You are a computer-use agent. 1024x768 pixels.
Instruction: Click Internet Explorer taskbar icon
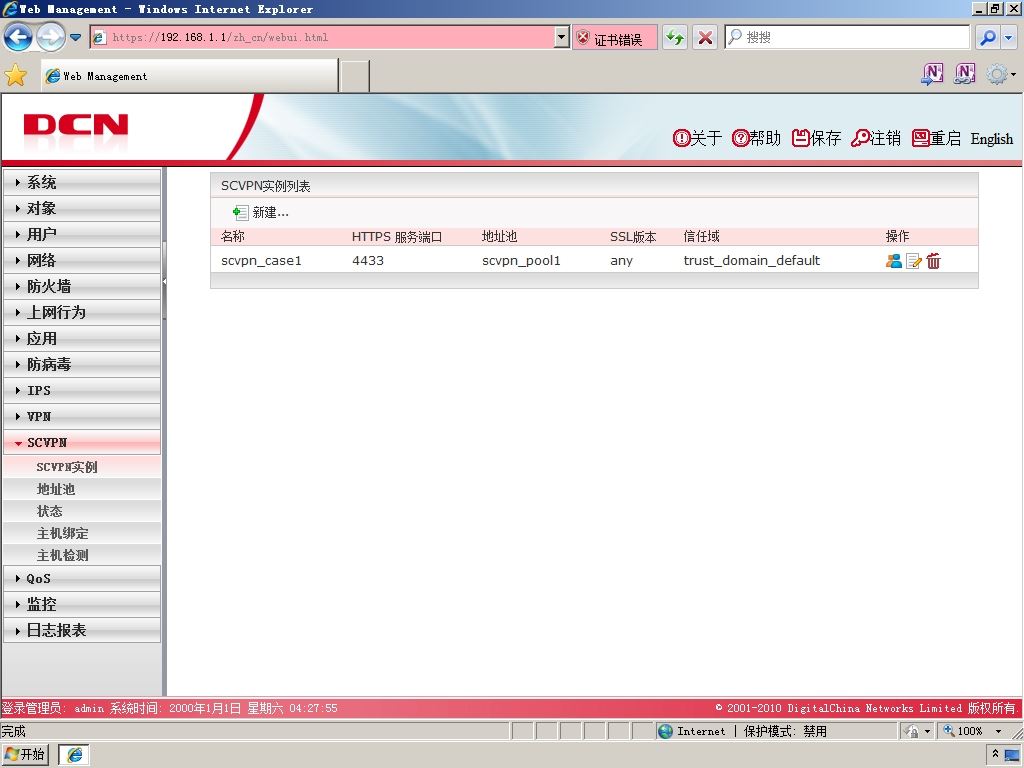(74, 755)
